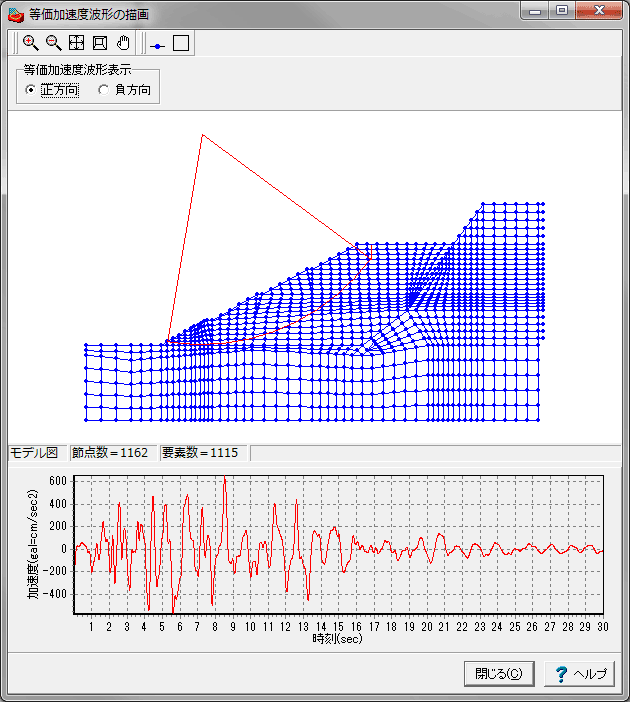This screenshot has height=702, width=630.
Task: Click the app icon in title bar
Action: point(16,15)
